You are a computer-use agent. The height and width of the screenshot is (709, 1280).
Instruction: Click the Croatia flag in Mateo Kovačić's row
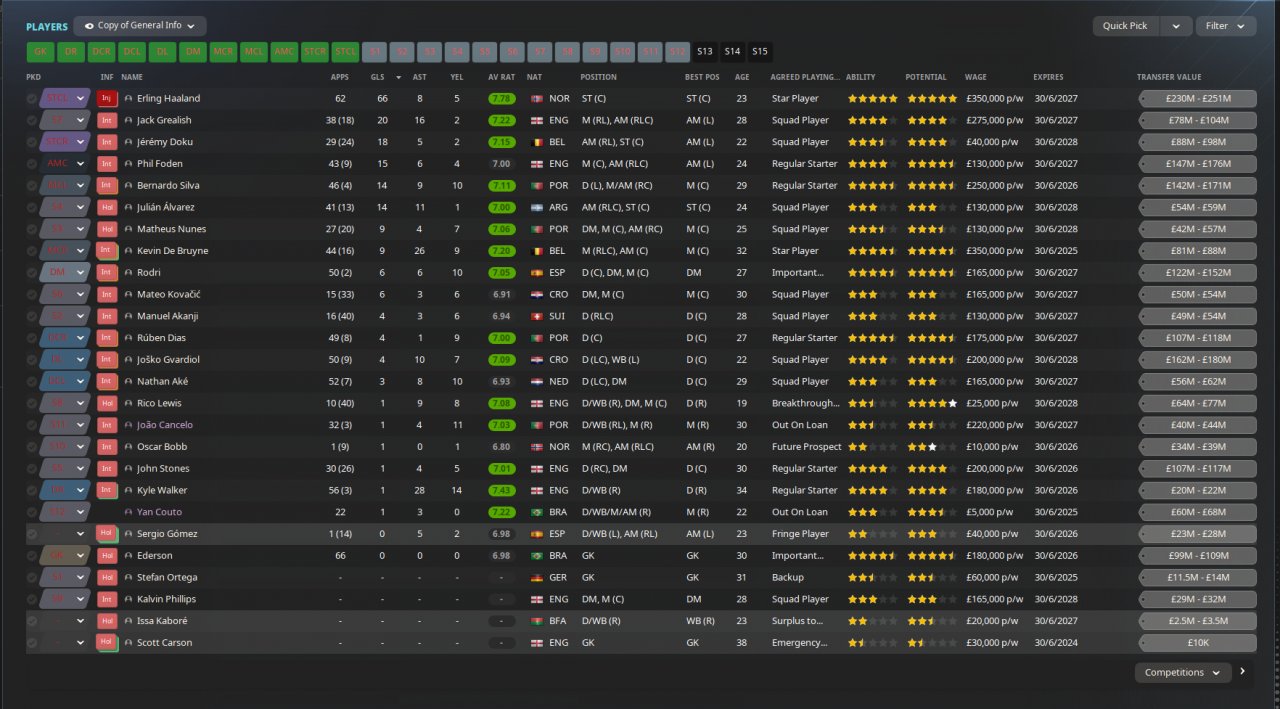tap(535, 295)
